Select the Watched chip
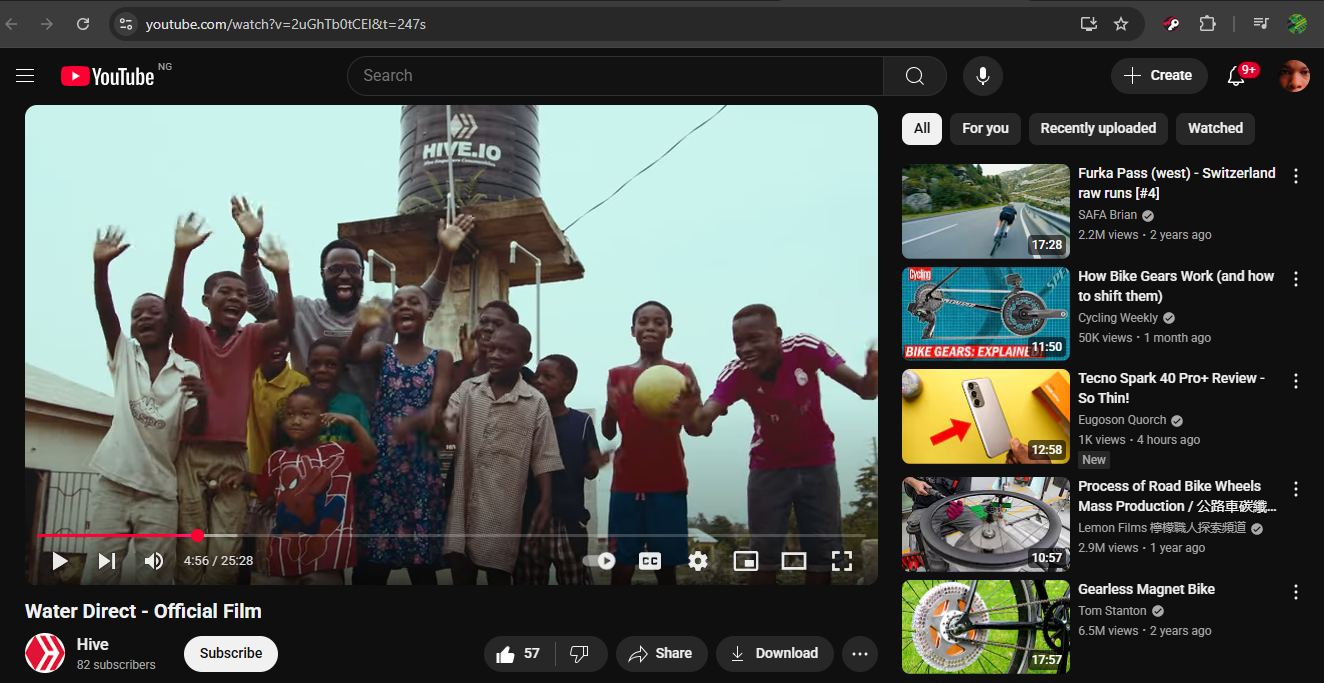This screenshot has width=1324, height=683. [1215, 129]
